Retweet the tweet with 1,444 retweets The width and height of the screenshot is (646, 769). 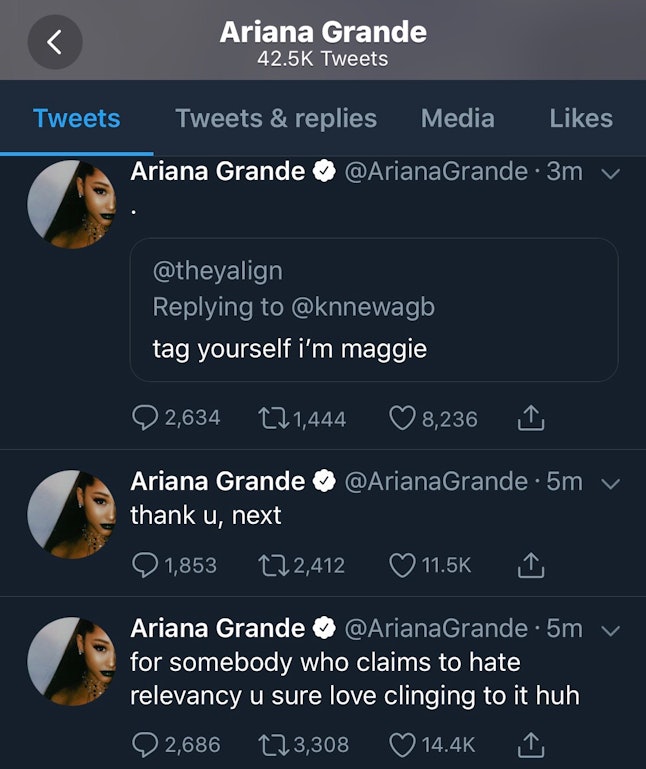(x=272, y=418)
